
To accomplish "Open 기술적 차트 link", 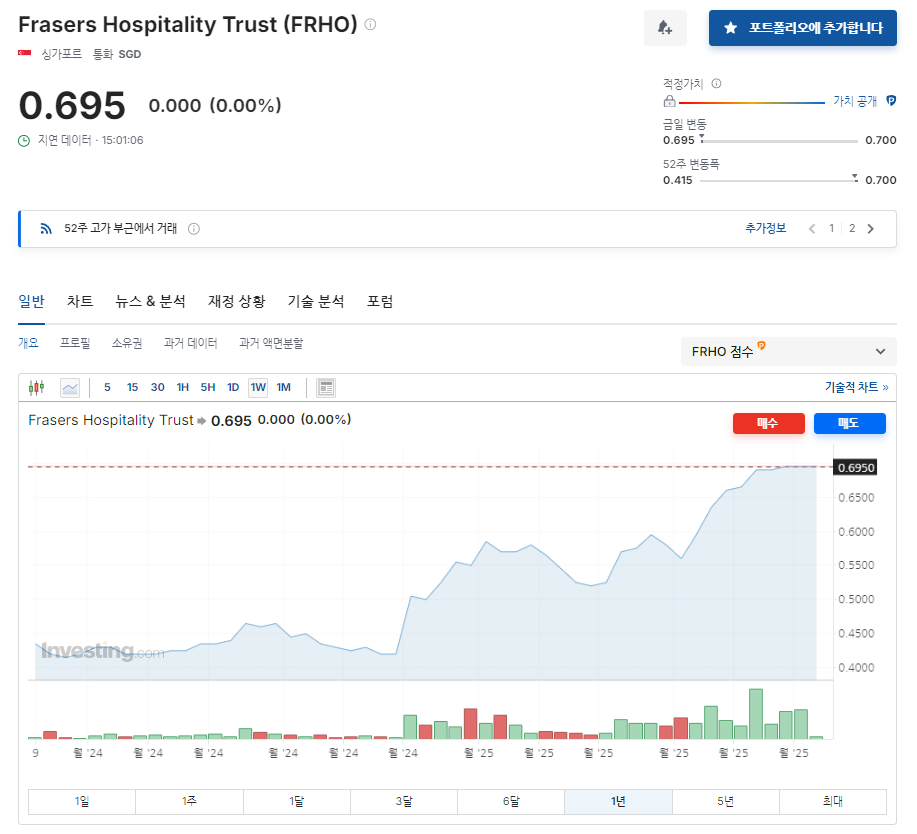I will click(857, 387).
